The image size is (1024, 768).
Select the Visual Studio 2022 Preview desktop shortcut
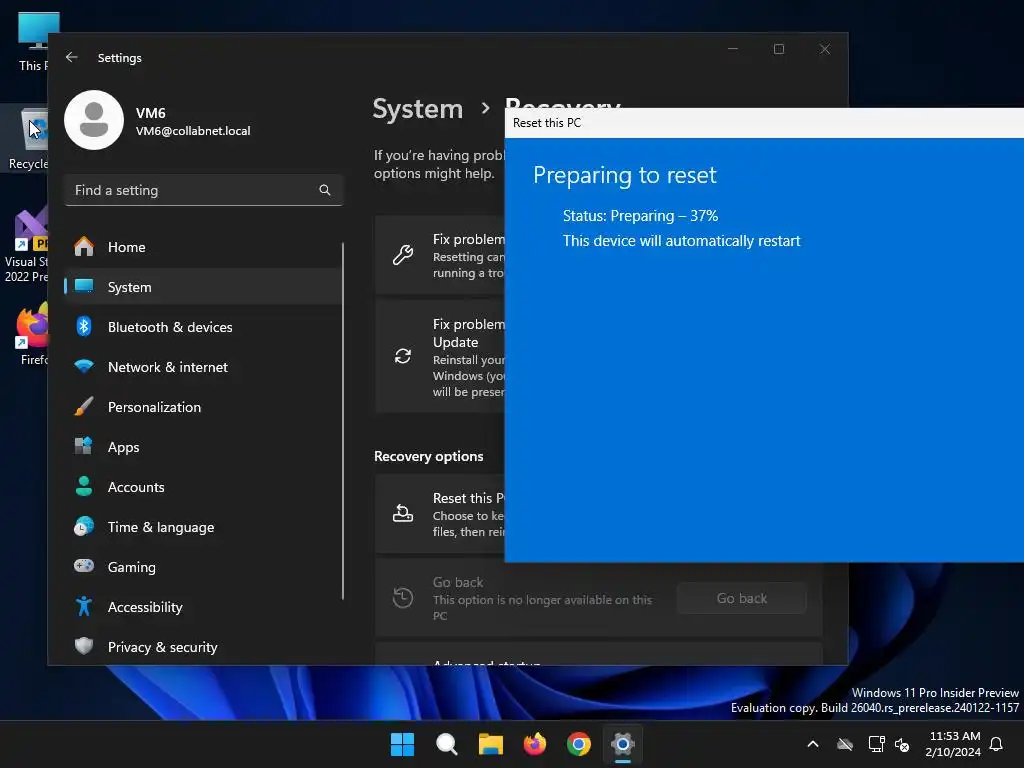coord(24,244)
